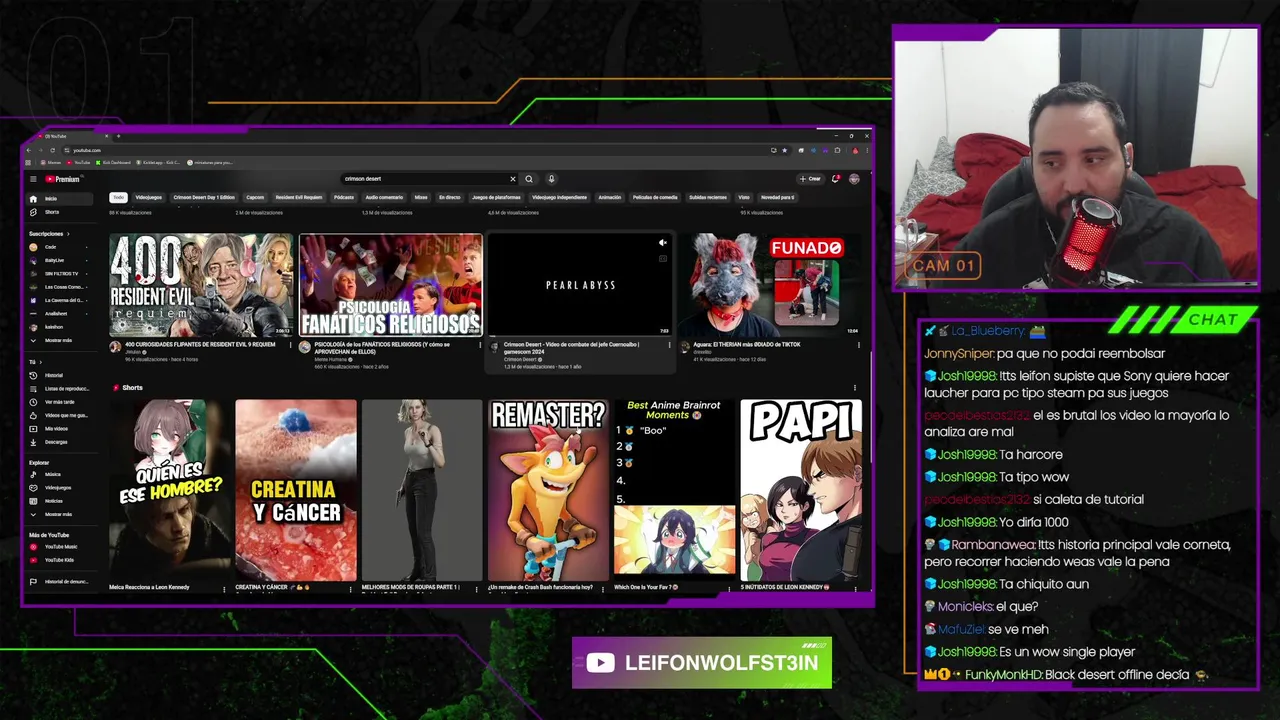Go back in the browser
Screen dimensions: 1280x720
29,150
